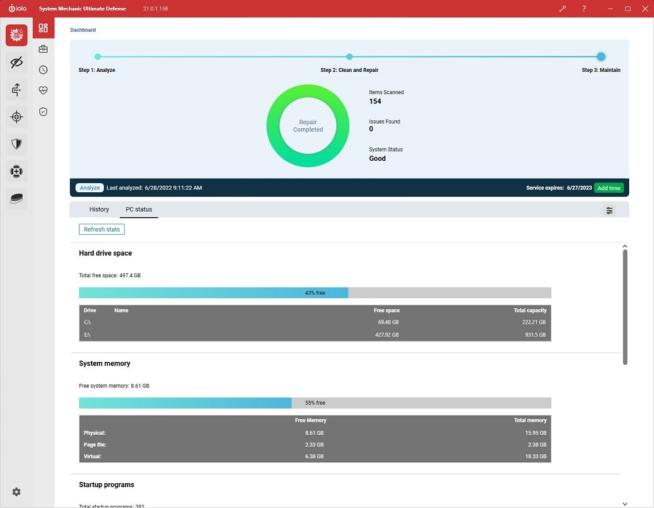Open the crosshair target sidebar icon
The image size is (654, 508).
(x=17, y=117)
